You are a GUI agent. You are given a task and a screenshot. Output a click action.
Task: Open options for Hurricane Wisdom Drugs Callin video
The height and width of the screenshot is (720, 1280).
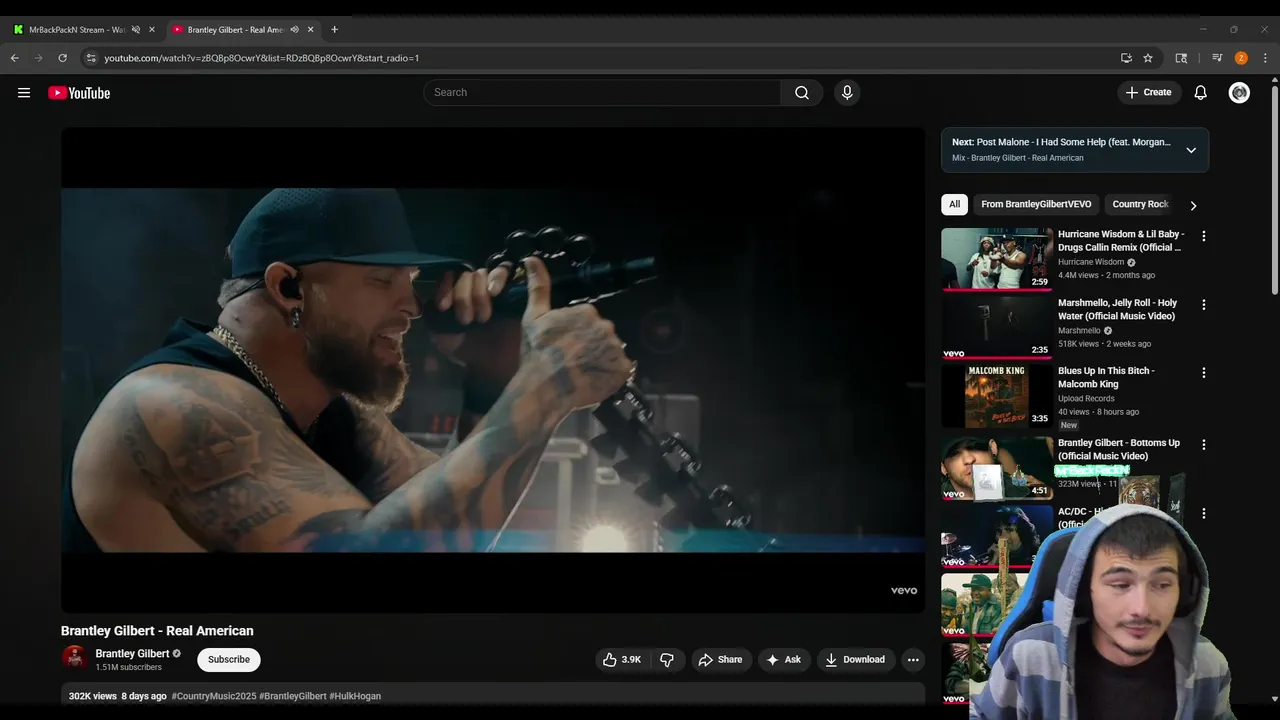1204,236
